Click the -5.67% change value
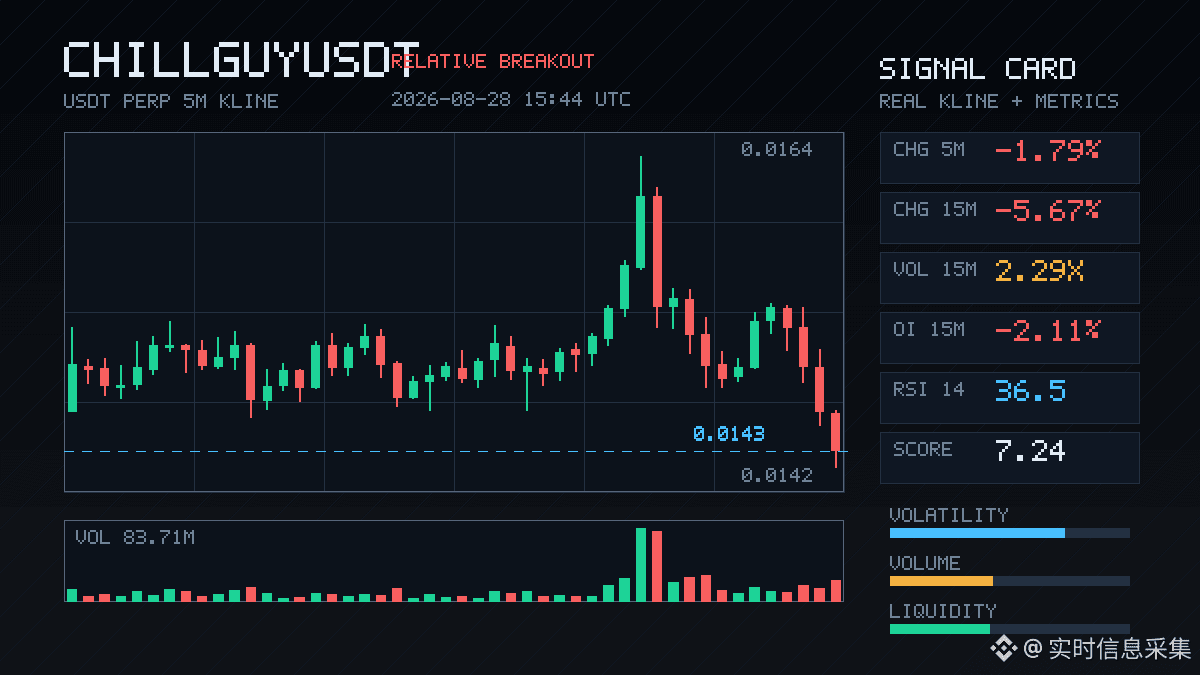 [1048, 211]
